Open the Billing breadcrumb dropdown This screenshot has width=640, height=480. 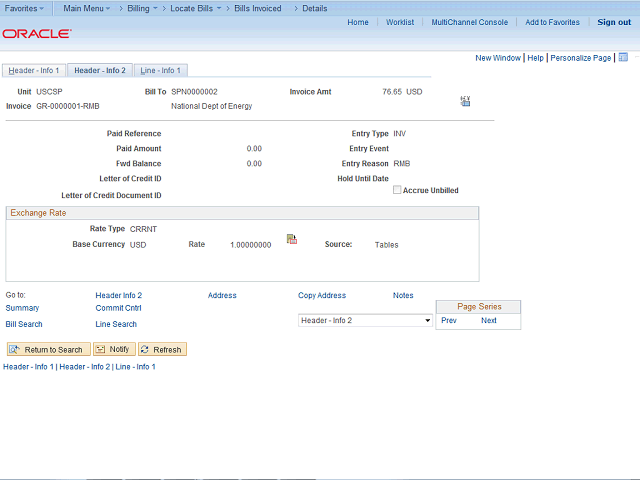pyautogui.click(x=142, y=8)
